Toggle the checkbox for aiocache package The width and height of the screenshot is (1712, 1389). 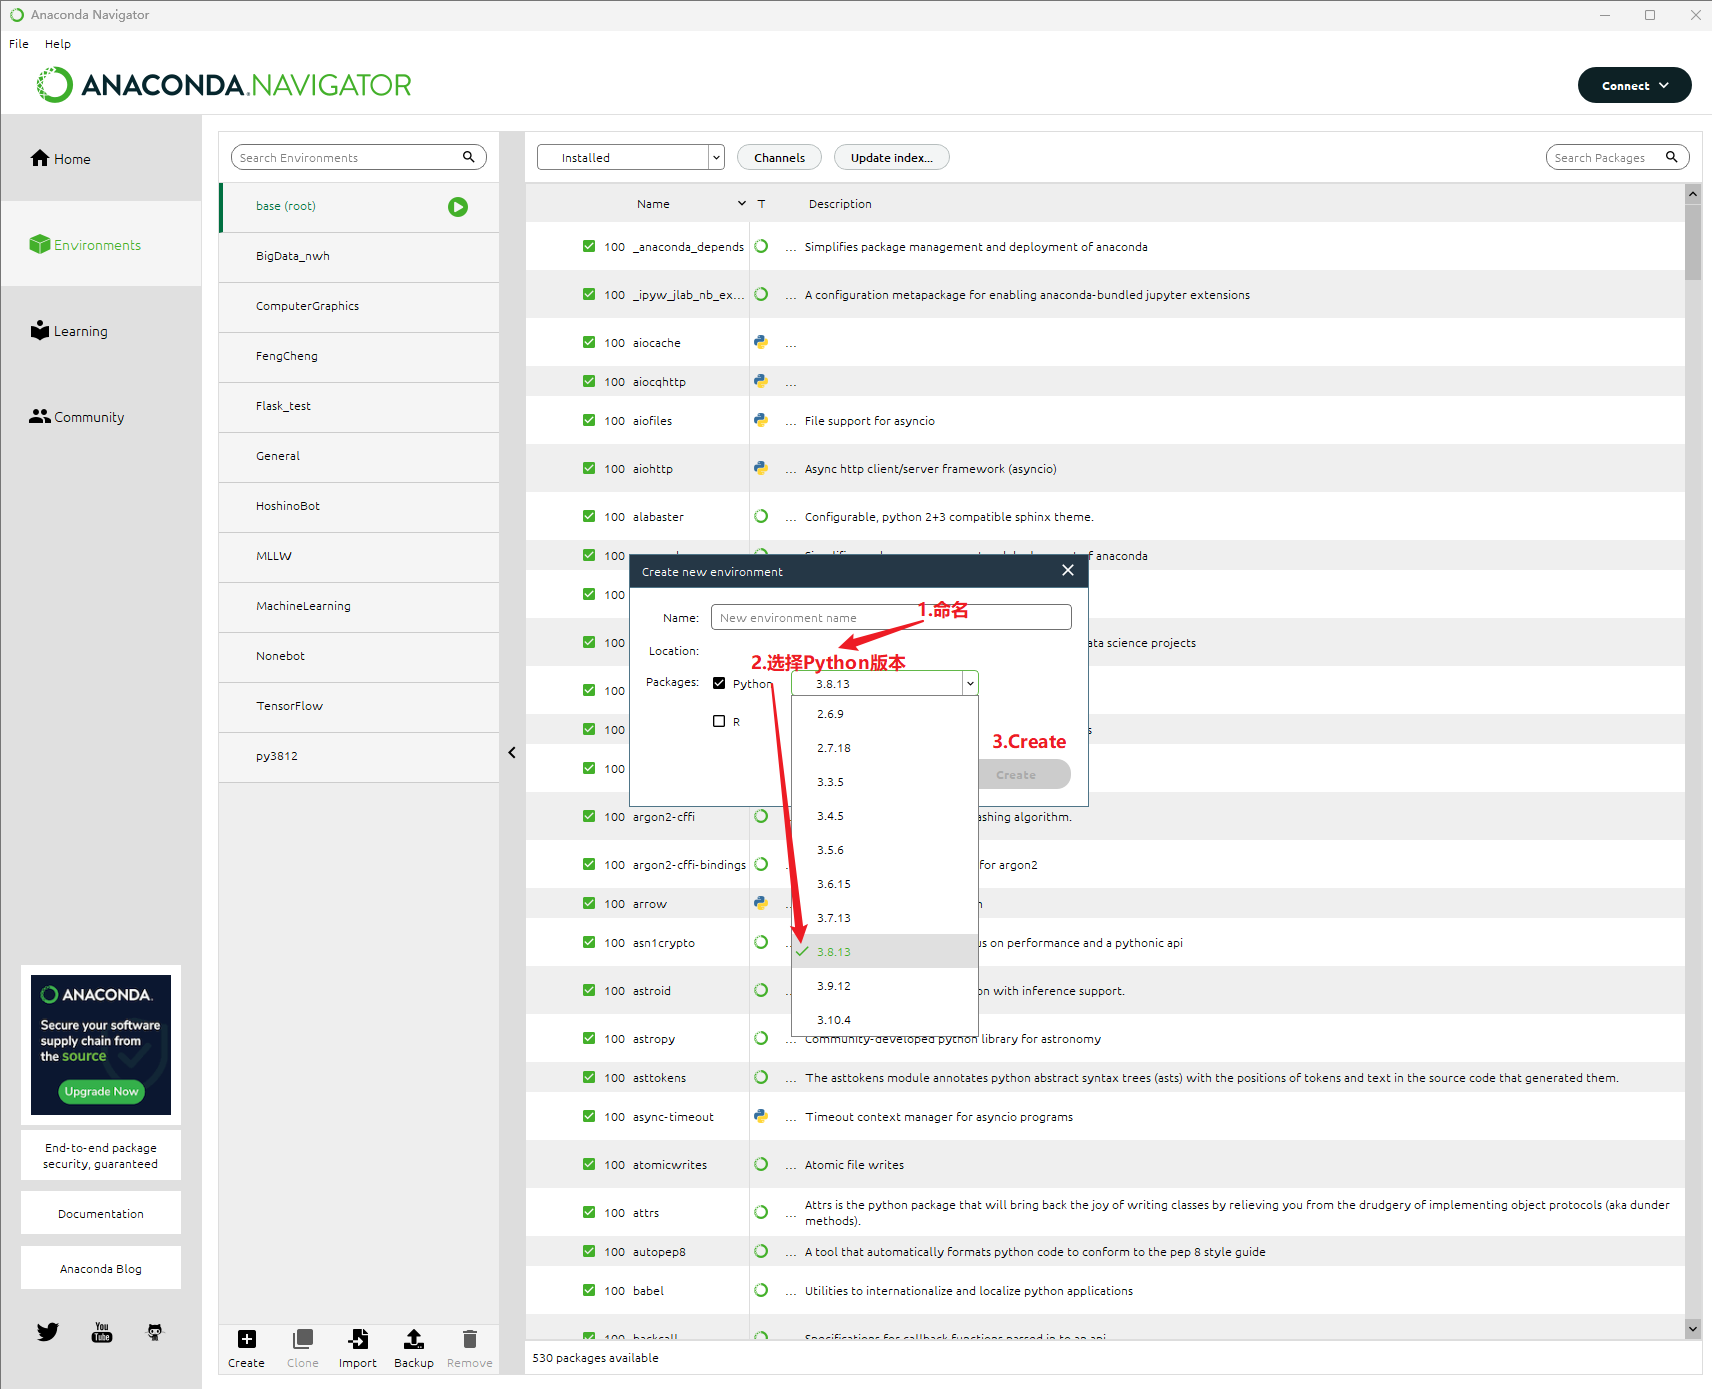point(589,342)
